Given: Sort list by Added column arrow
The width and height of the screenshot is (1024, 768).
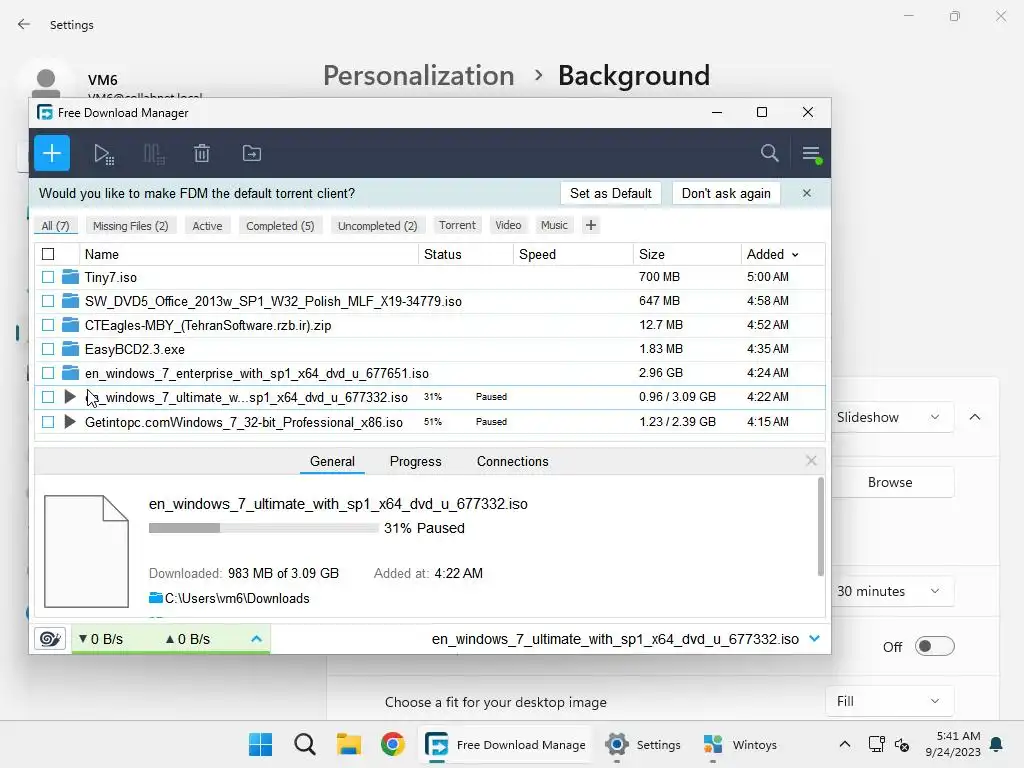Looking at the screenshot, I should [795, 255].
